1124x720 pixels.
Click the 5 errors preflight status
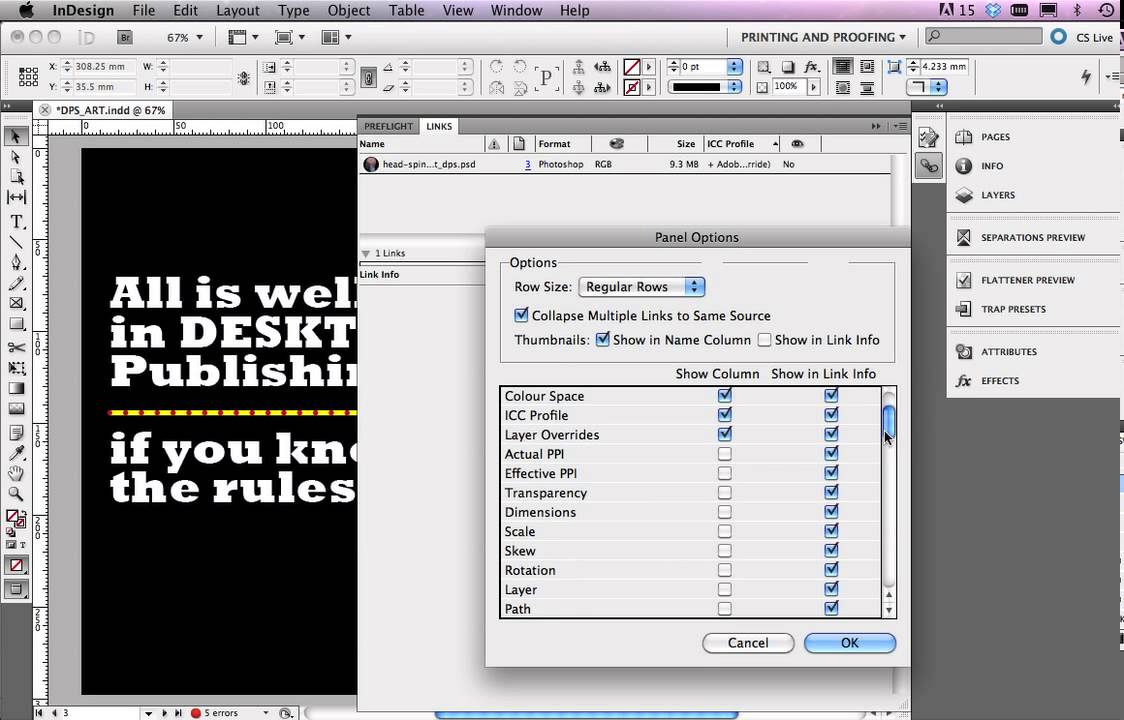[x=220, y=713]
